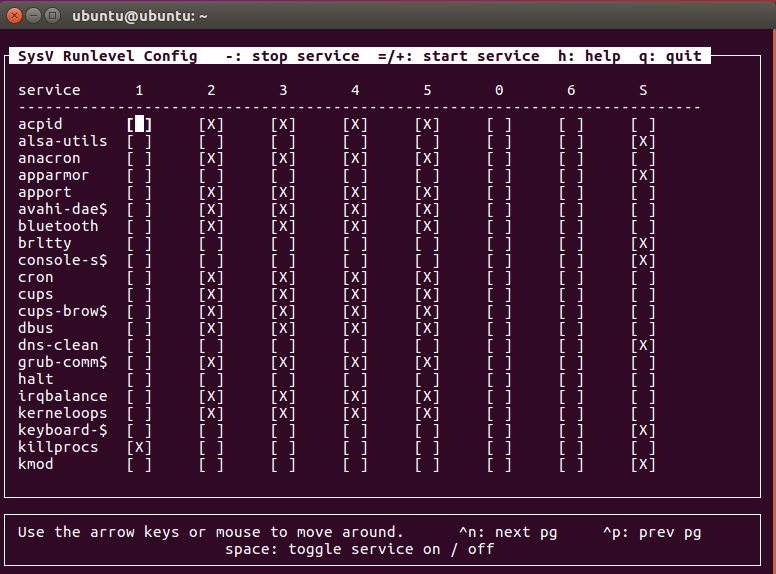
Task: Toggle dns-clean checkbox in S column
Action: coord(643,345)
